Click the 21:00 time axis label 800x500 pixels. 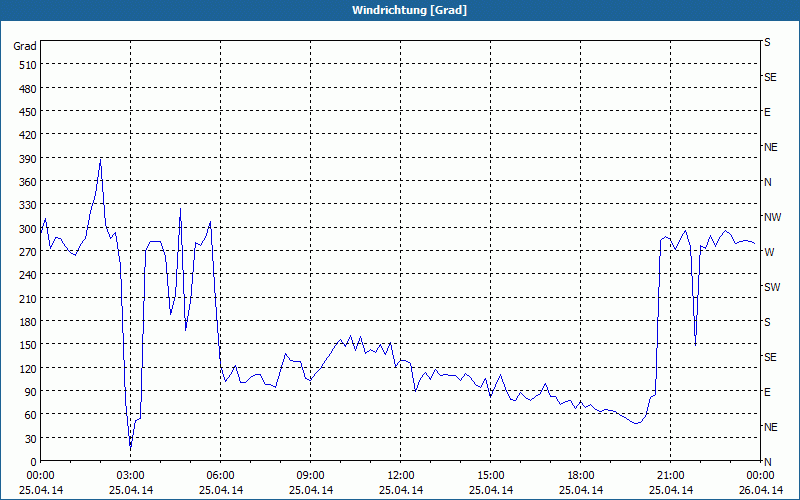tap(670, 476)
